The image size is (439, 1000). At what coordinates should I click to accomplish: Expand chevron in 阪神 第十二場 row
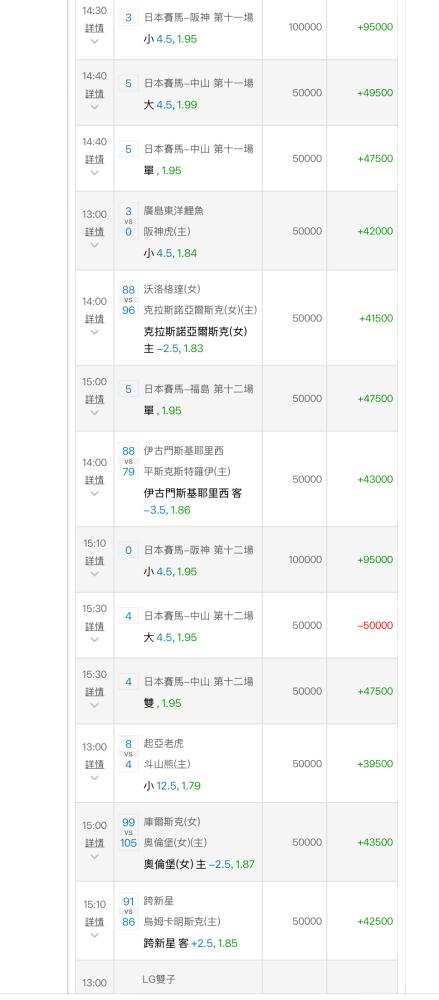pyautogui.click(x=94, y=574)
